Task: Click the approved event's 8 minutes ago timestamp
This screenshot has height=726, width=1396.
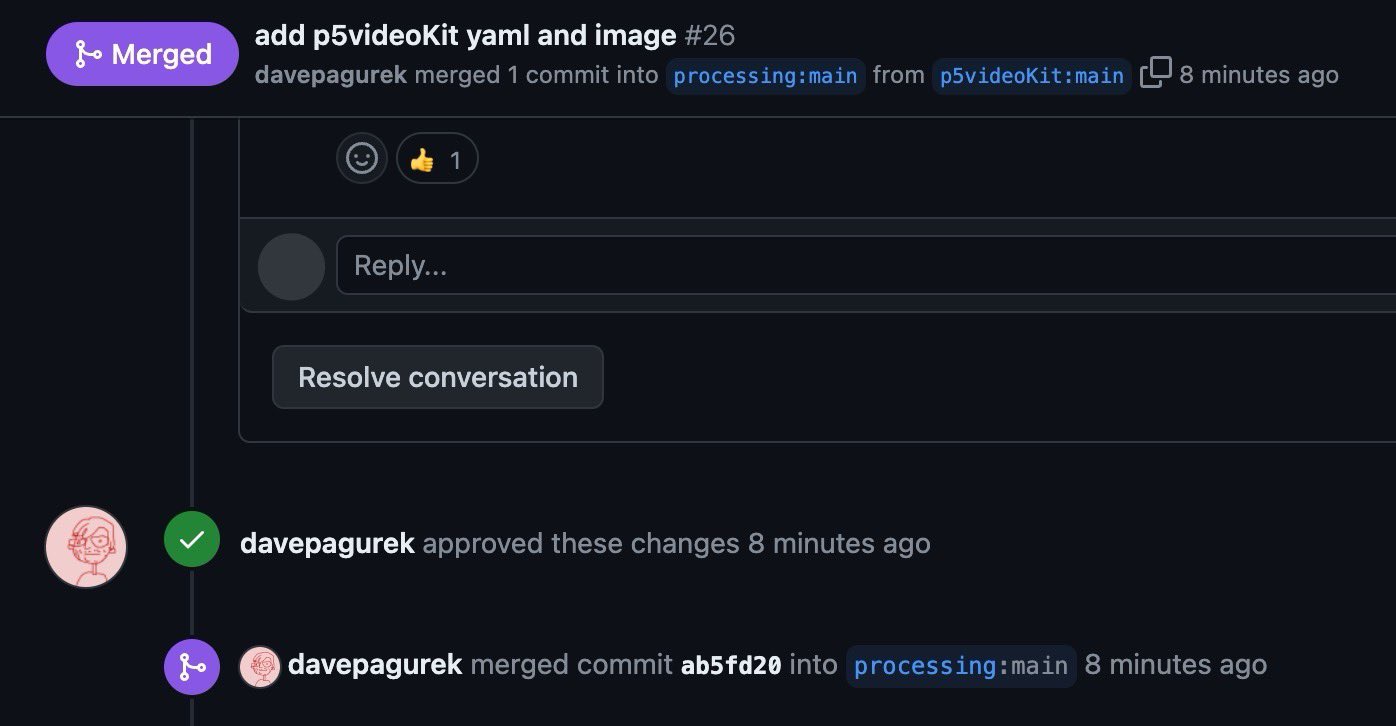Action: coord(839,543)
